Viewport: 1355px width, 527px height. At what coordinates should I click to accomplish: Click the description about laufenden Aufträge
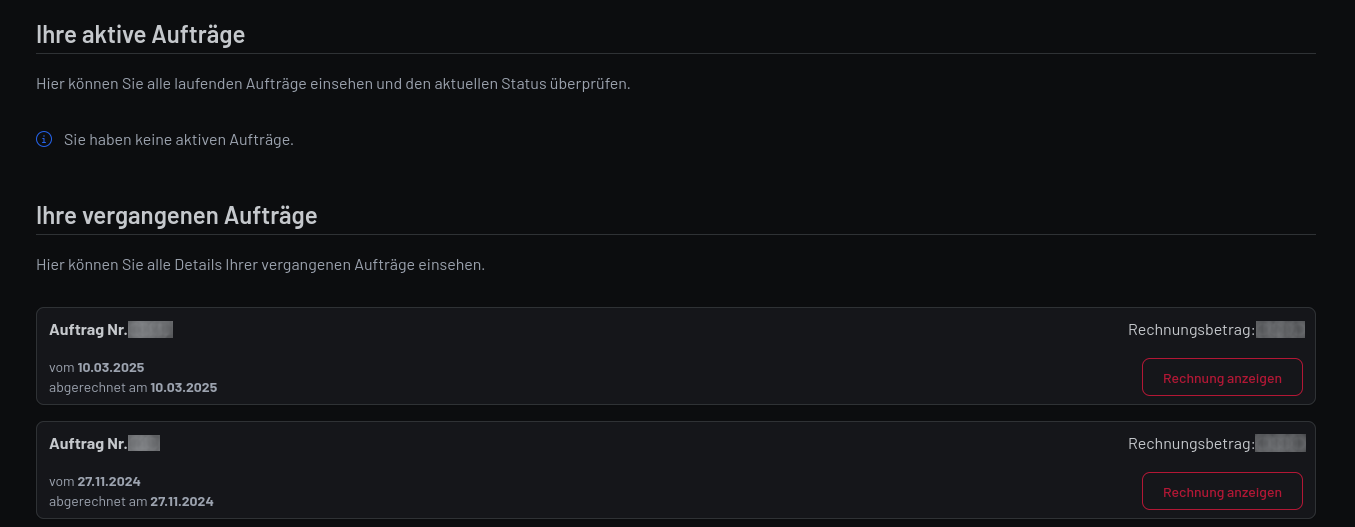pos(333,84)
